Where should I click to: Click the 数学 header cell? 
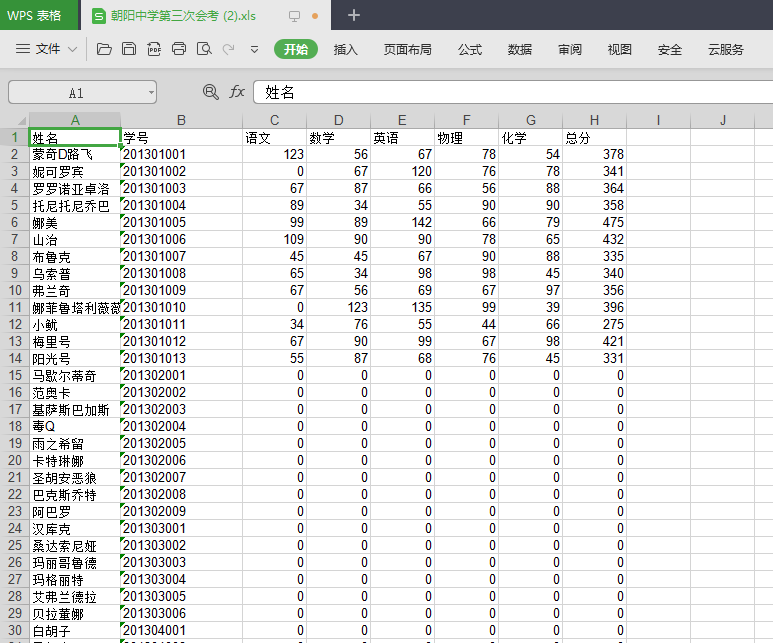click(338, 138)
